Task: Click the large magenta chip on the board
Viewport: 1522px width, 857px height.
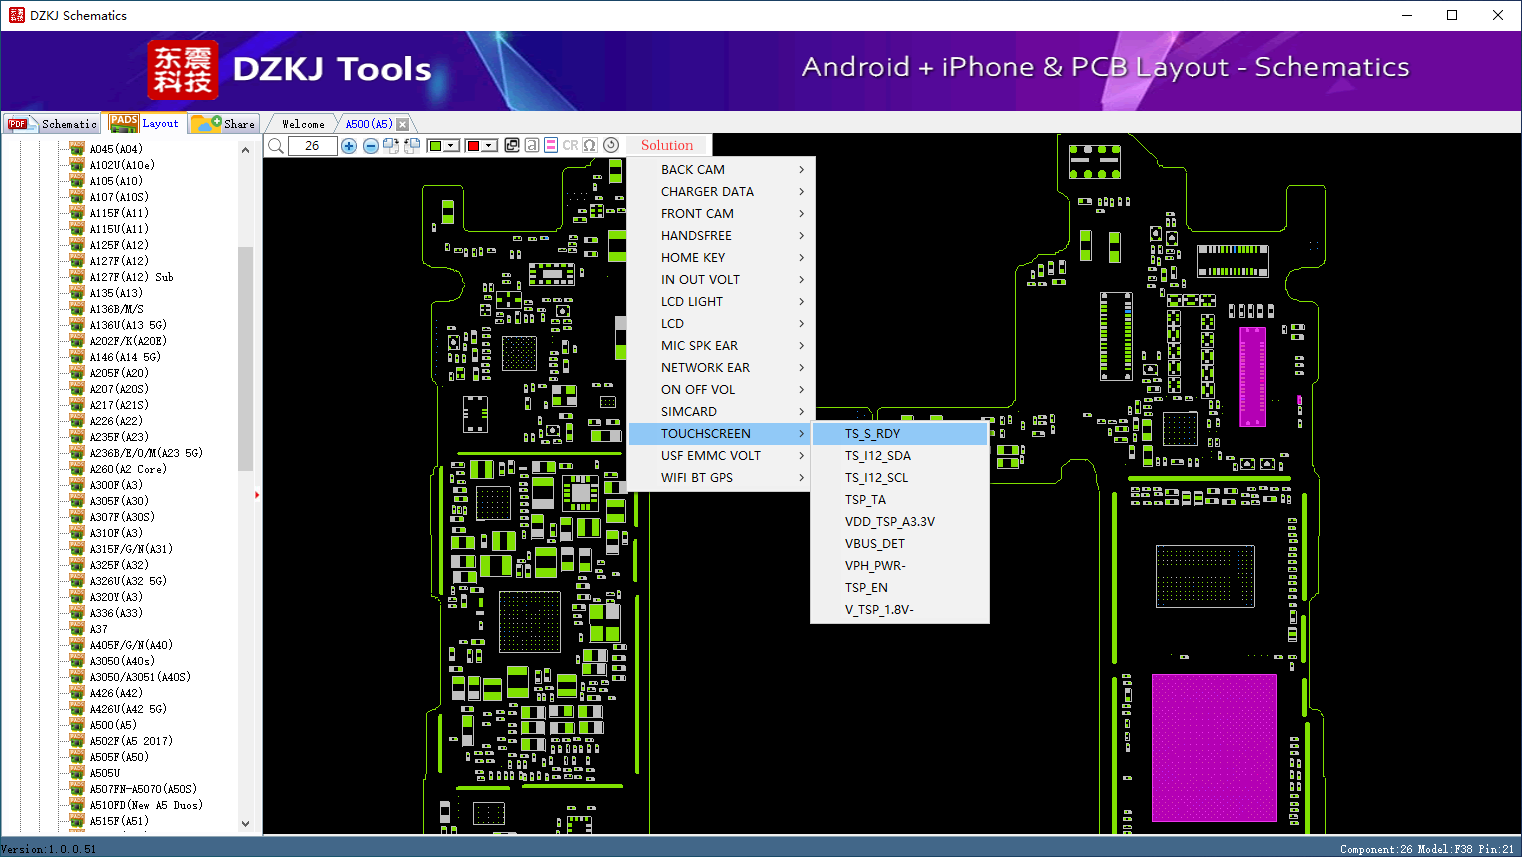Action: (1214, 747)
